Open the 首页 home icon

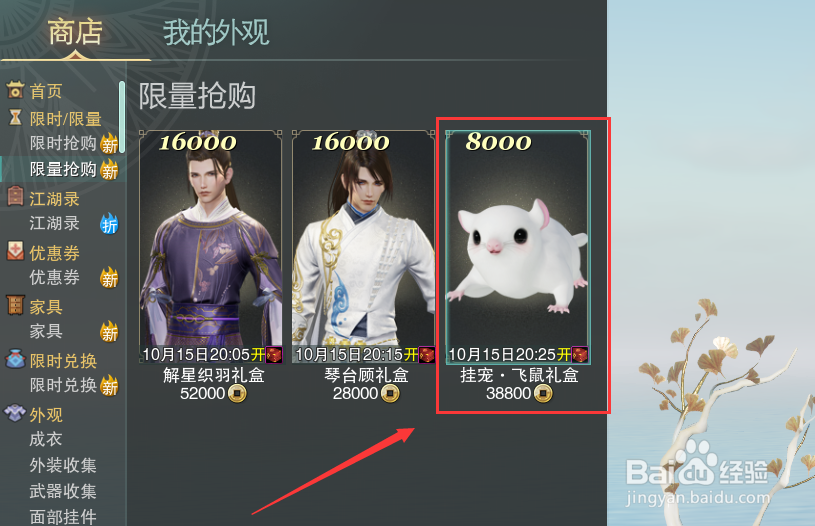15,90
